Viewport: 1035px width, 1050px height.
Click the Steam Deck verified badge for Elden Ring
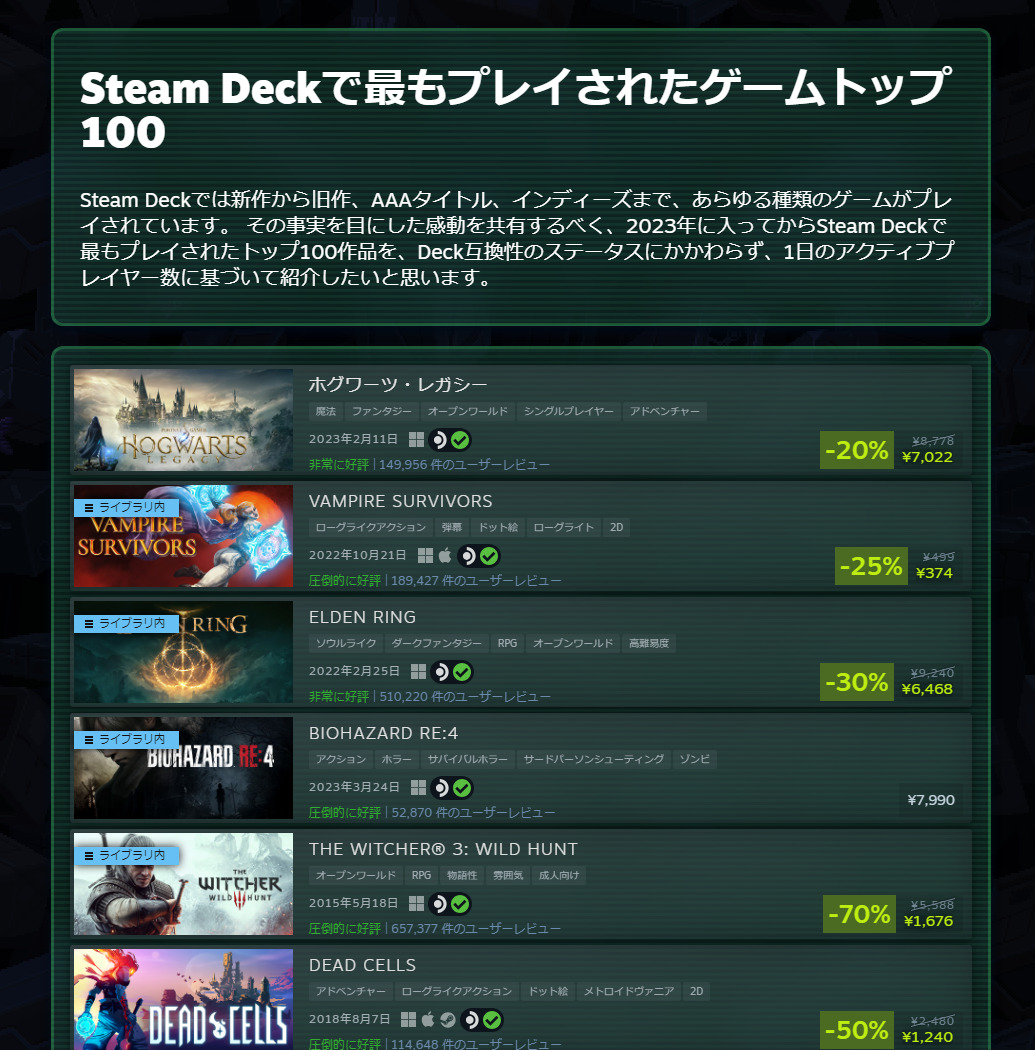pos(452,672)
